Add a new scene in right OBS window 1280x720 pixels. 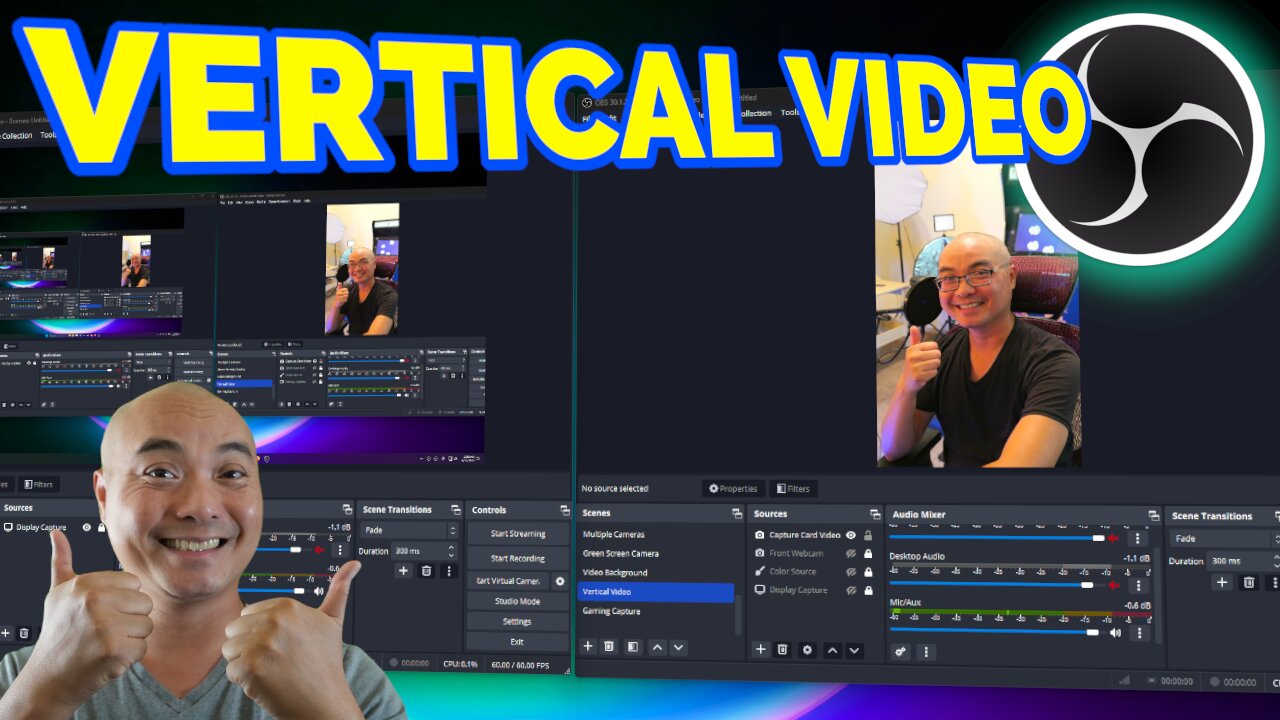[x=588, y=647]
